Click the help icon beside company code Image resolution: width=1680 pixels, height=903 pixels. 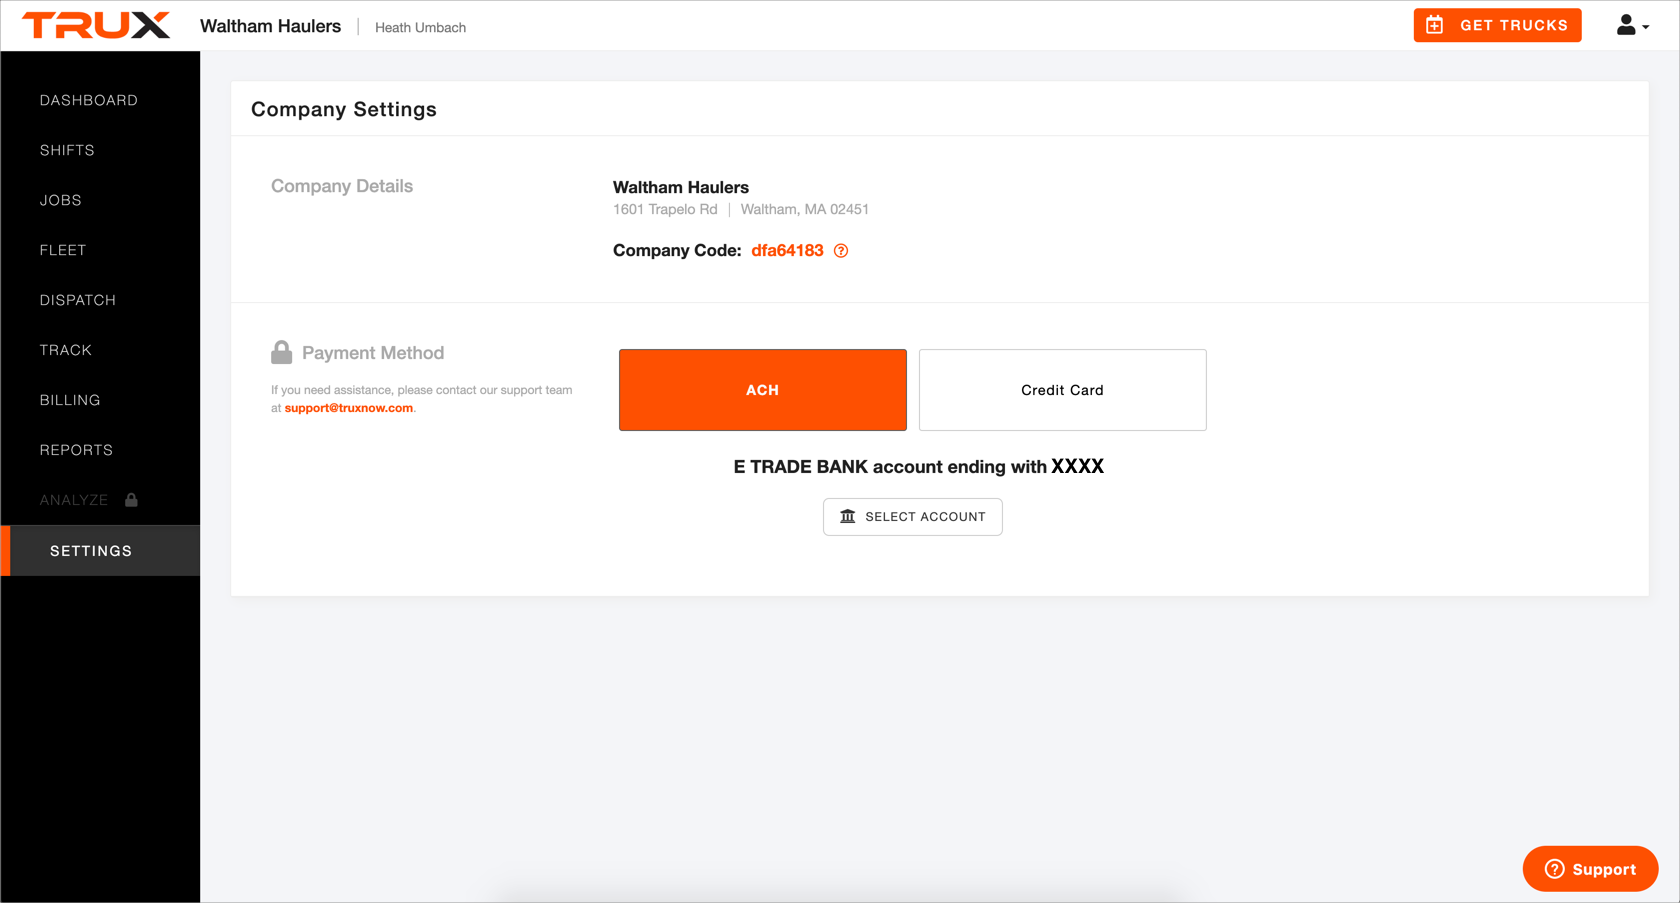[x=841, y=251]
